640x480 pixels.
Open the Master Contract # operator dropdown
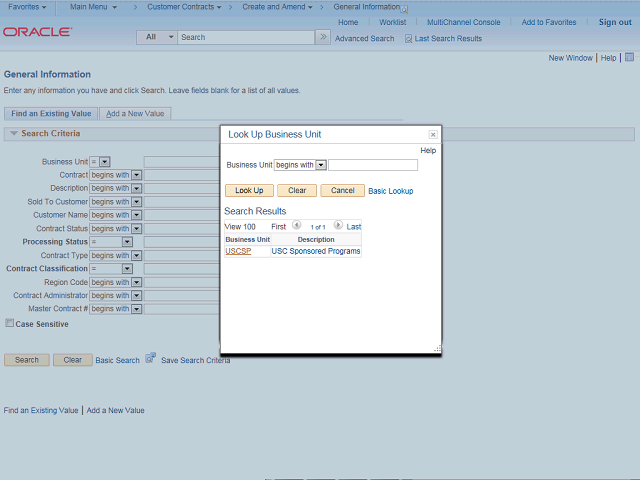(137, 309)
